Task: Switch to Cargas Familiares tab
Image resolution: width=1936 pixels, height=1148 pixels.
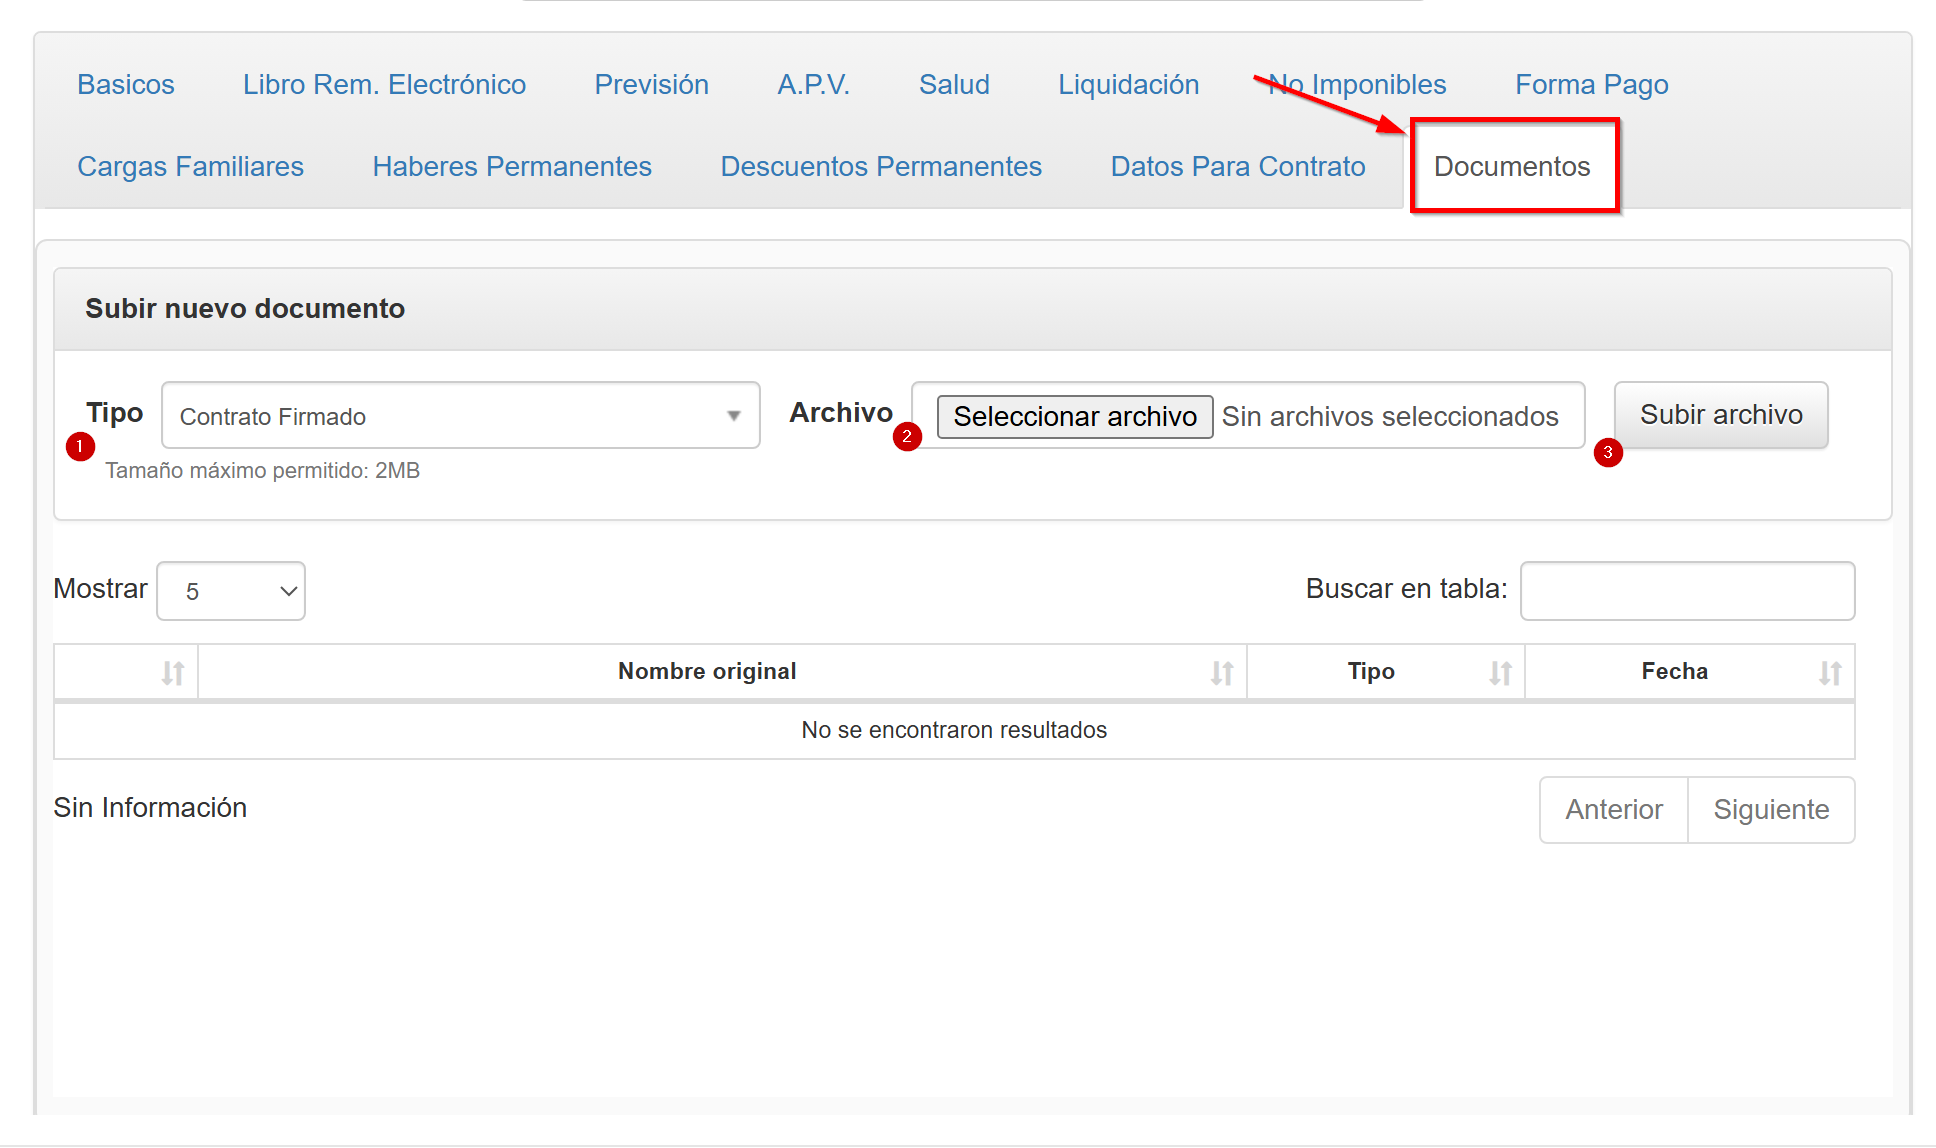Action: (190, 167)
